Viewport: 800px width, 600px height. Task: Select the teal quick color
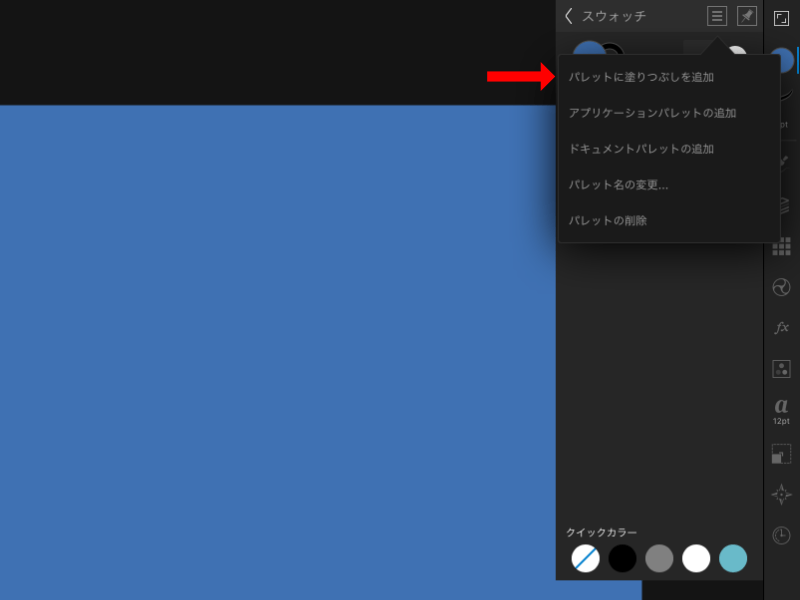point(733,558)
